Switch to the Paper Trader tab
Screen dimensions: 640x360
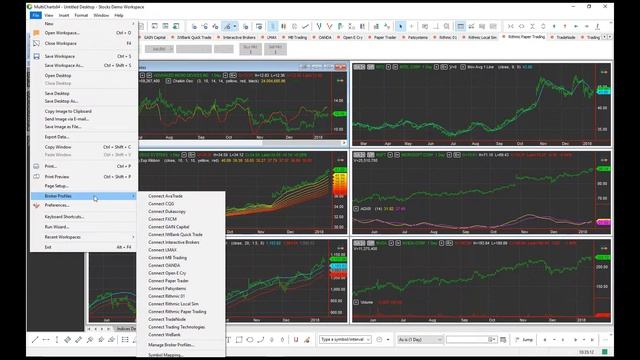coord(382,37)
